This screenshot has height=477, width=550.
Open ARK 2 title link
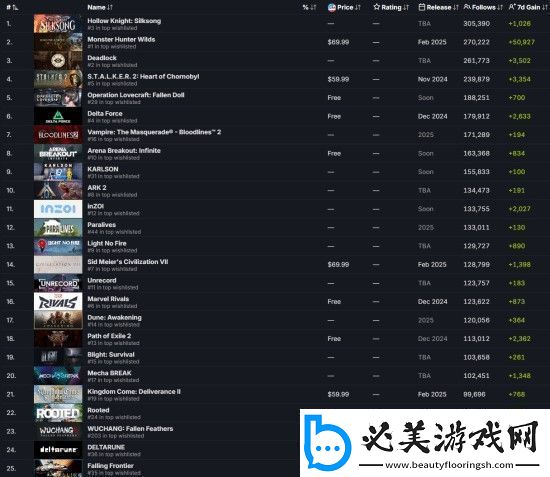coord(97,188)
